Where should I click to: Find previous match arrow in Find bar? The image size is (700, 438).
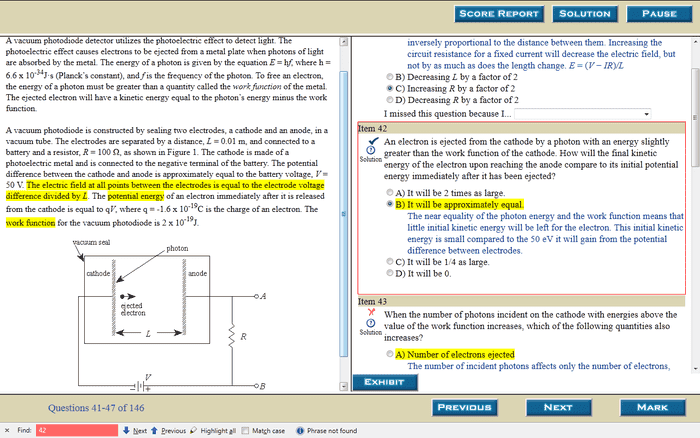click(x=154, y=430)
